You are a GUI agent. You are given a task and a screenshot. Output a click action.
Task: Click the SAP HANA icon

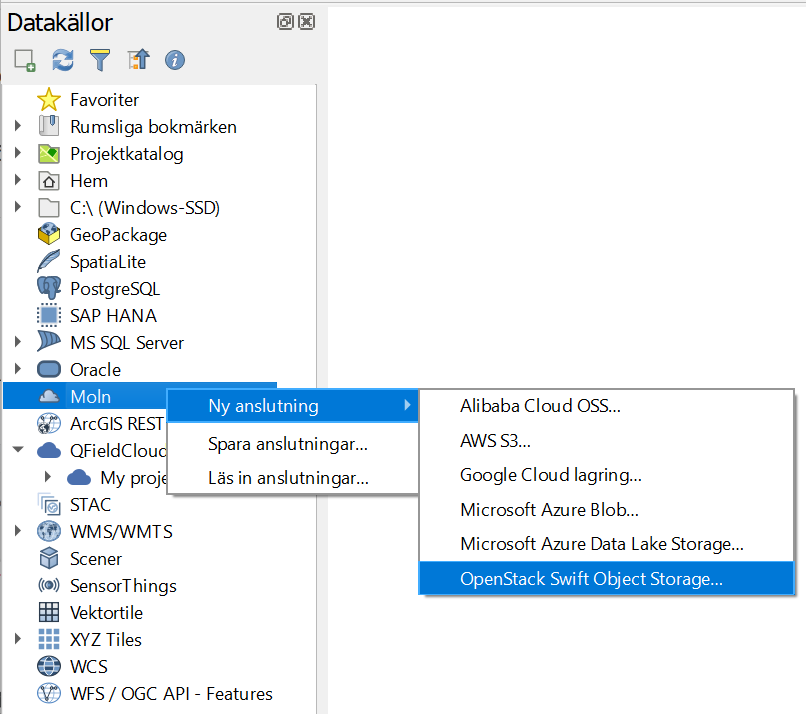coord(49,315)
